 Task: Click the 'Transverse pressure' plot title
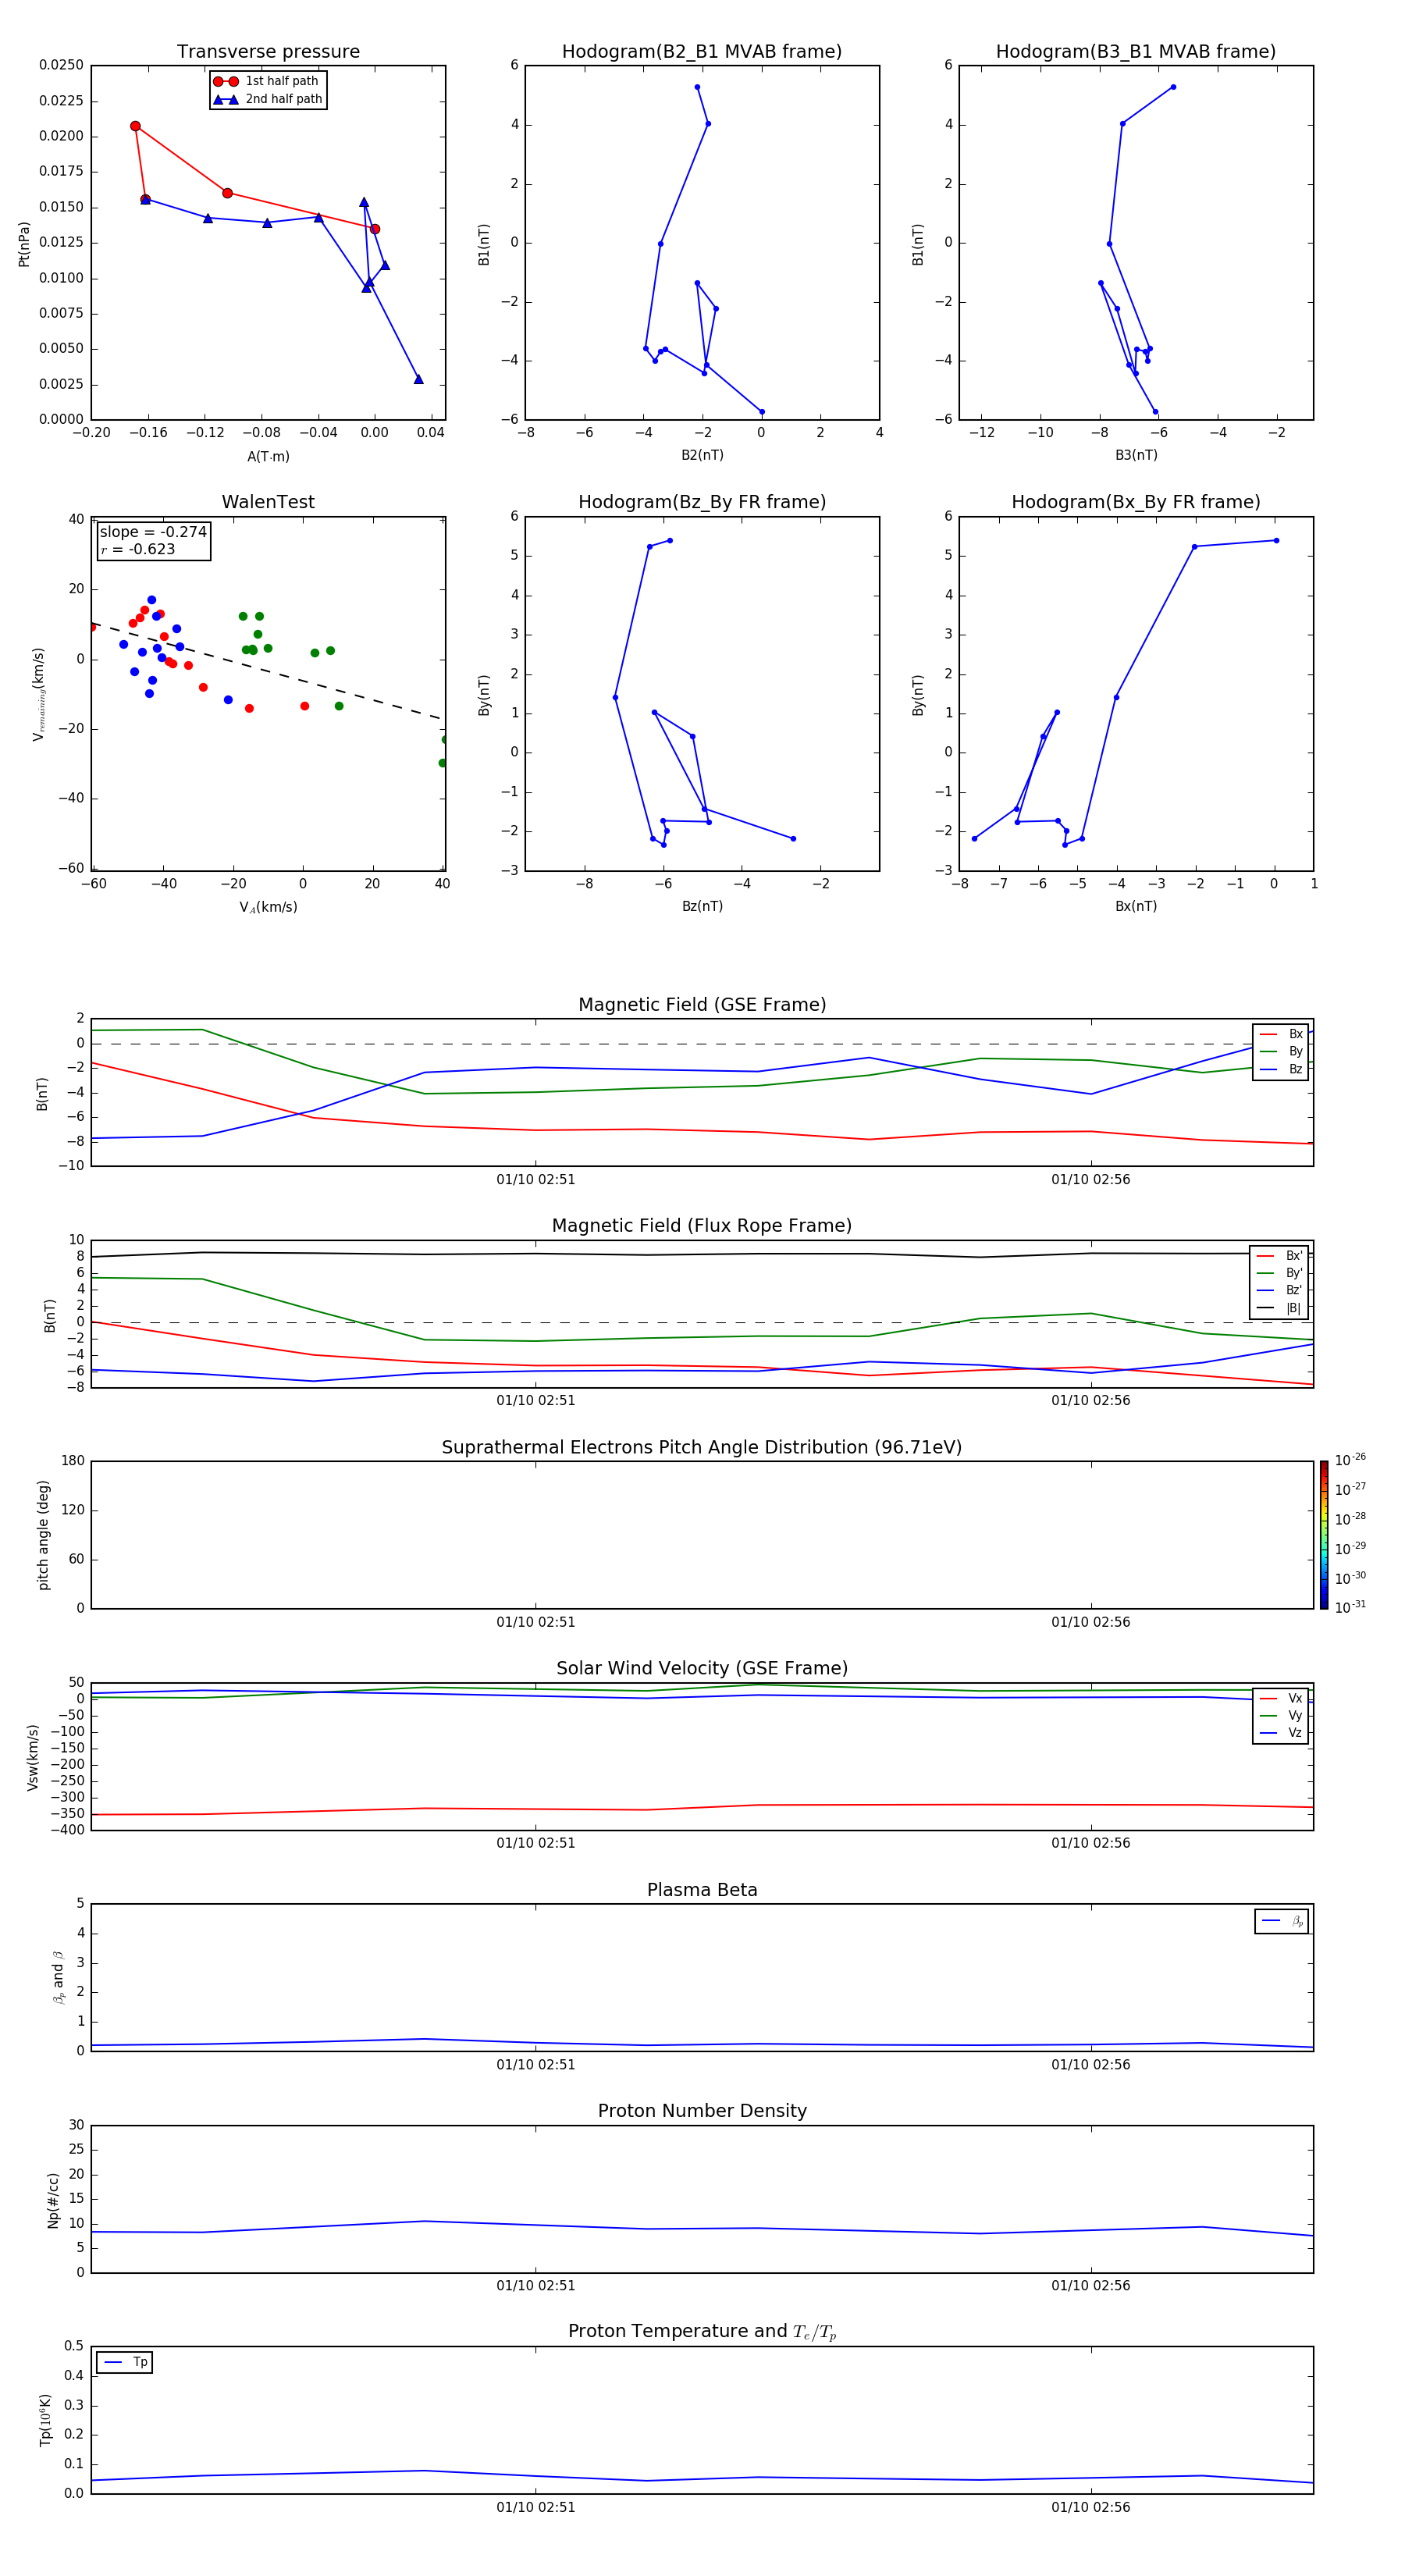(x=268, y=52)
